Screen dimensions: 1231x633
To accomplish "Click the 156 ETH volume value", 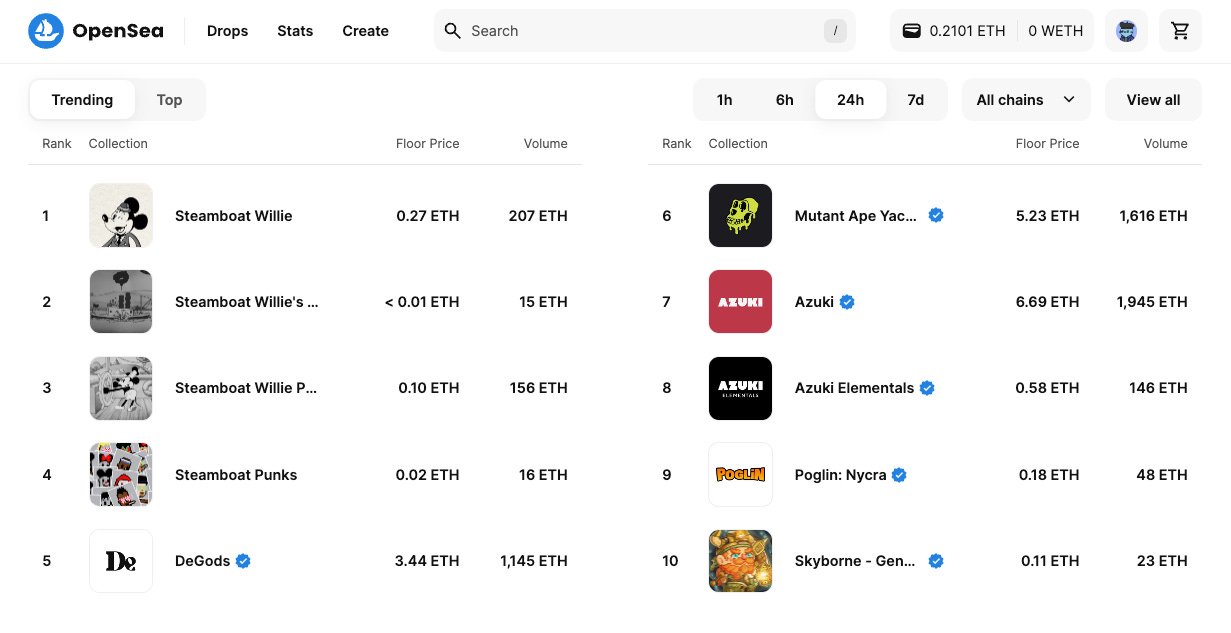I will point(539,388).
